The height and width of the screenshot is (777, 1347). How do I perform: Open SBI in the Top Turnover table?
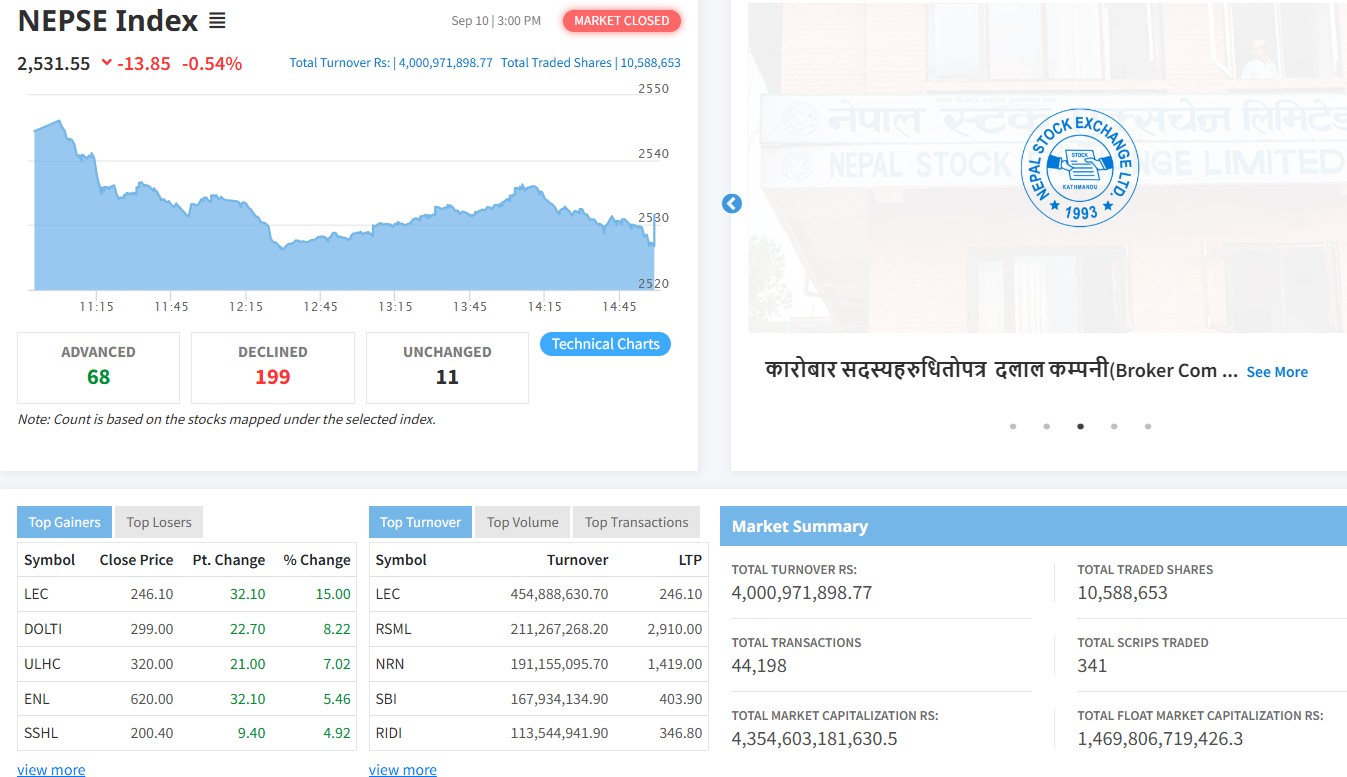click(387, 699)
